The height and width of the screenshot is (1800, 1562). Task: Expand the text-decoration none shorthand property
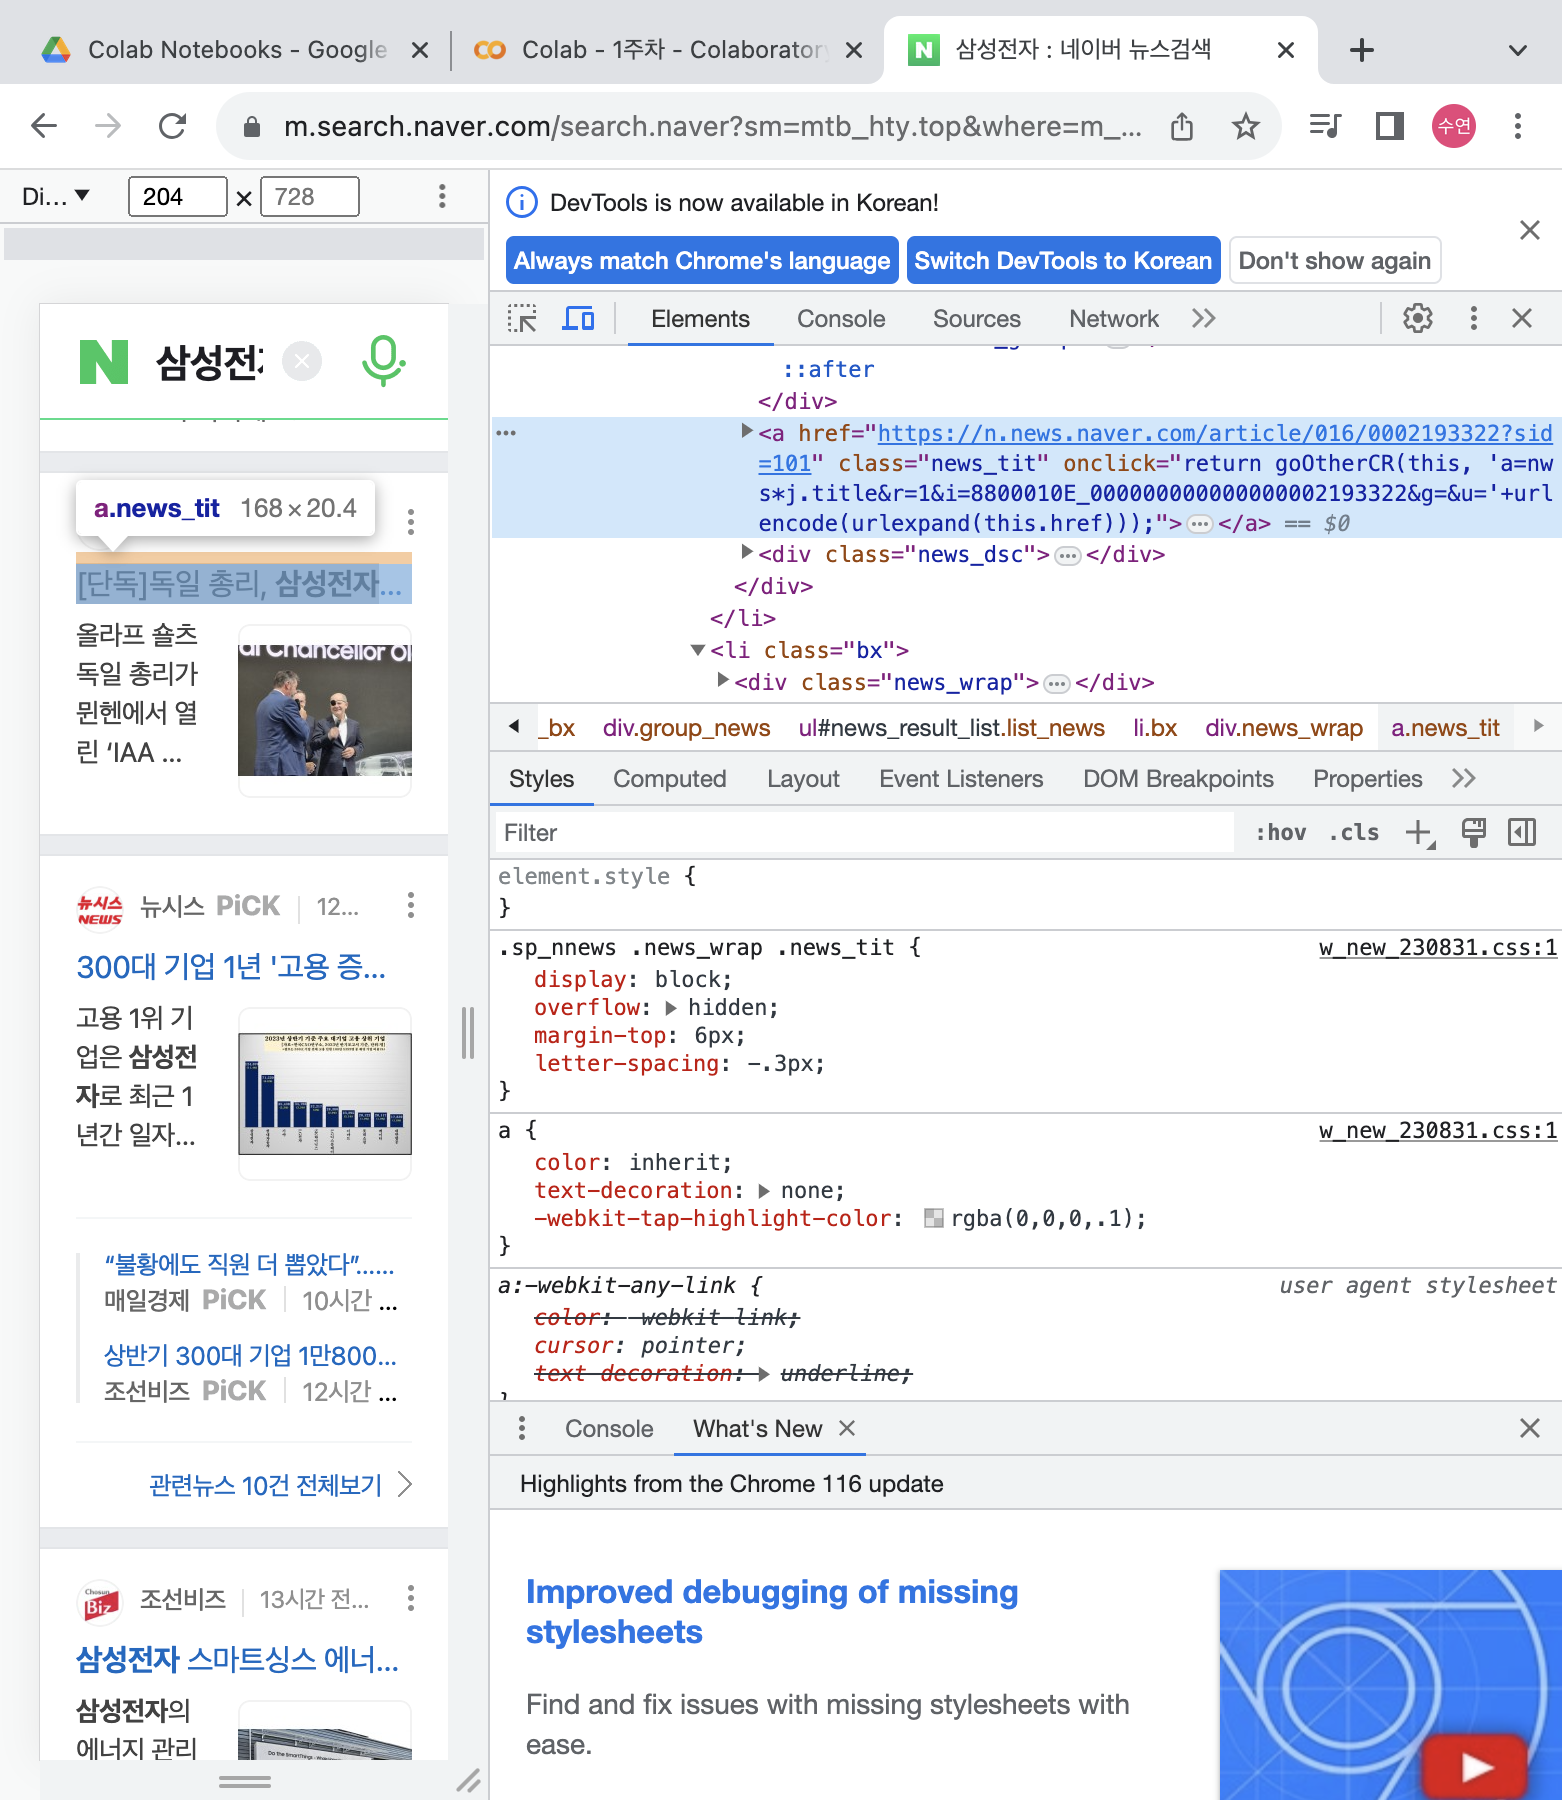pyautogui.click(x=764, y=1191)
